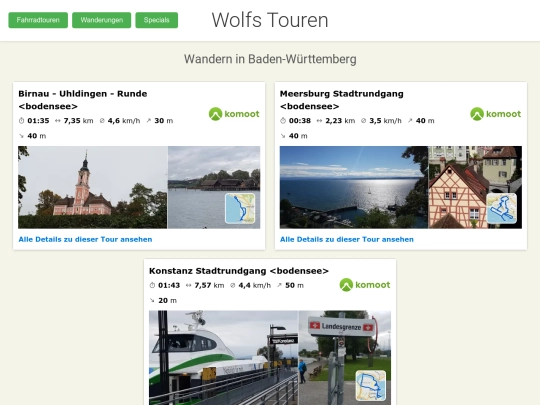Click the distance arrow icon in the Meersburg card
The image size is (540, 405).
click(x=319, y=121)
